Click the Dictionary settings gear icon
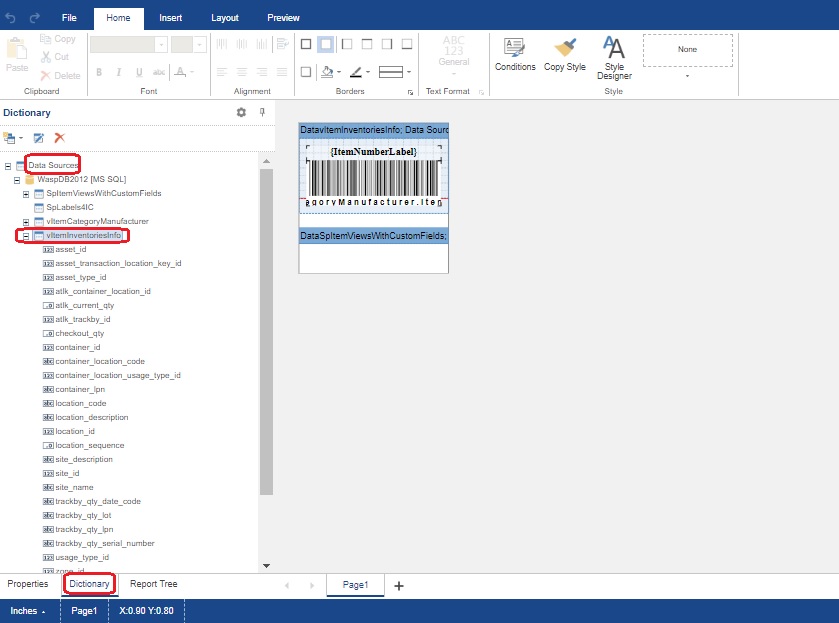839x623 pixels. pos(241,113)
